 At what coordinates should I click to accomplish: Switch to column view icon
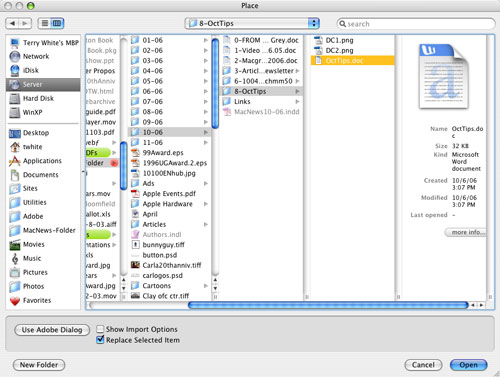[57, 23]
